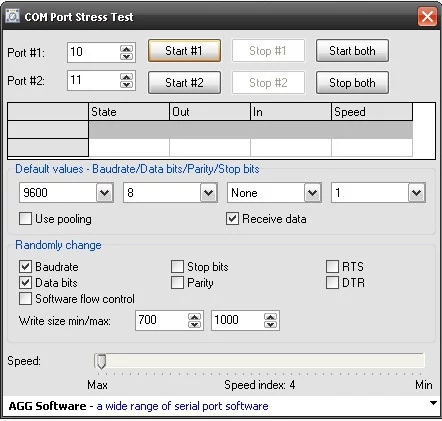Click the Speed slider thumb
The image size is (442, 421).
coord(101,361)
